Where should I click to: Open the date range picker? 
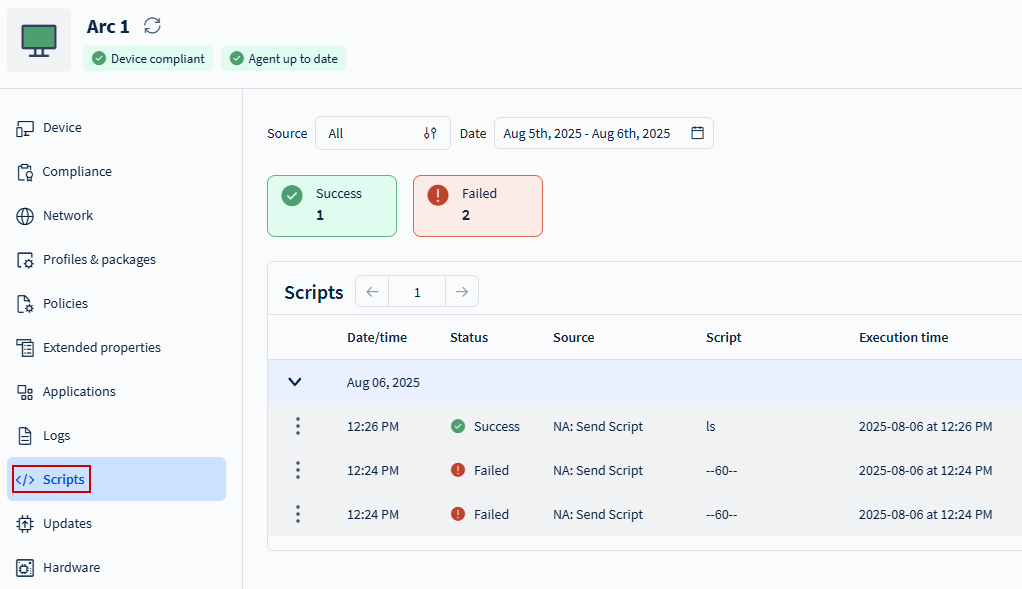603,133
